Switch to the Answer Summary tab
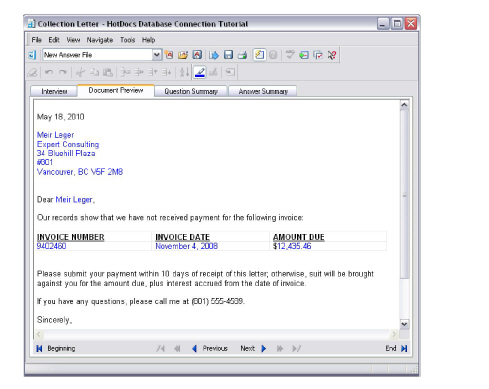Viewport: 489px width, 389px height. click(x=263, y=91)
